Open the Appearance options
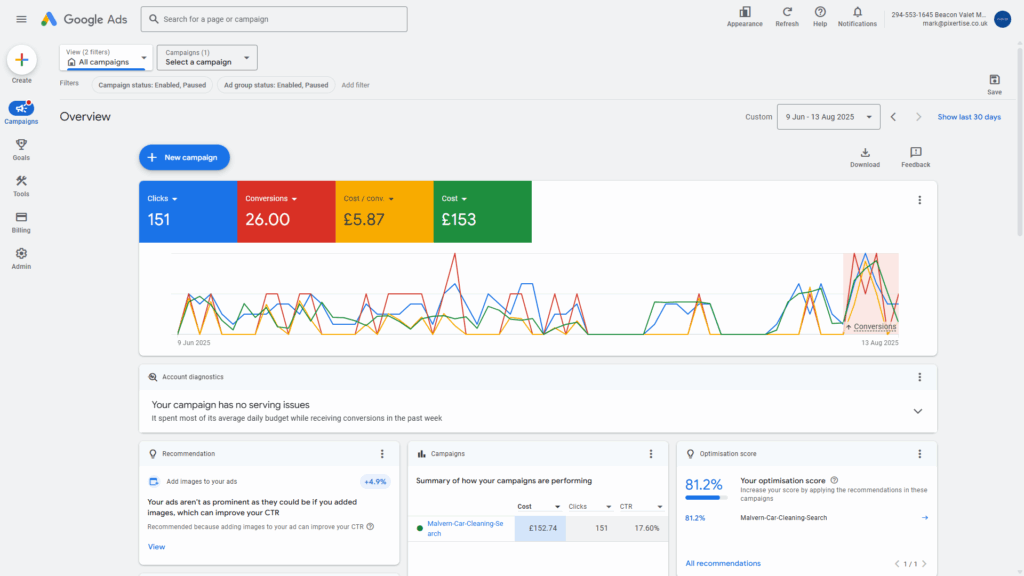 click(x=744, y=17)
